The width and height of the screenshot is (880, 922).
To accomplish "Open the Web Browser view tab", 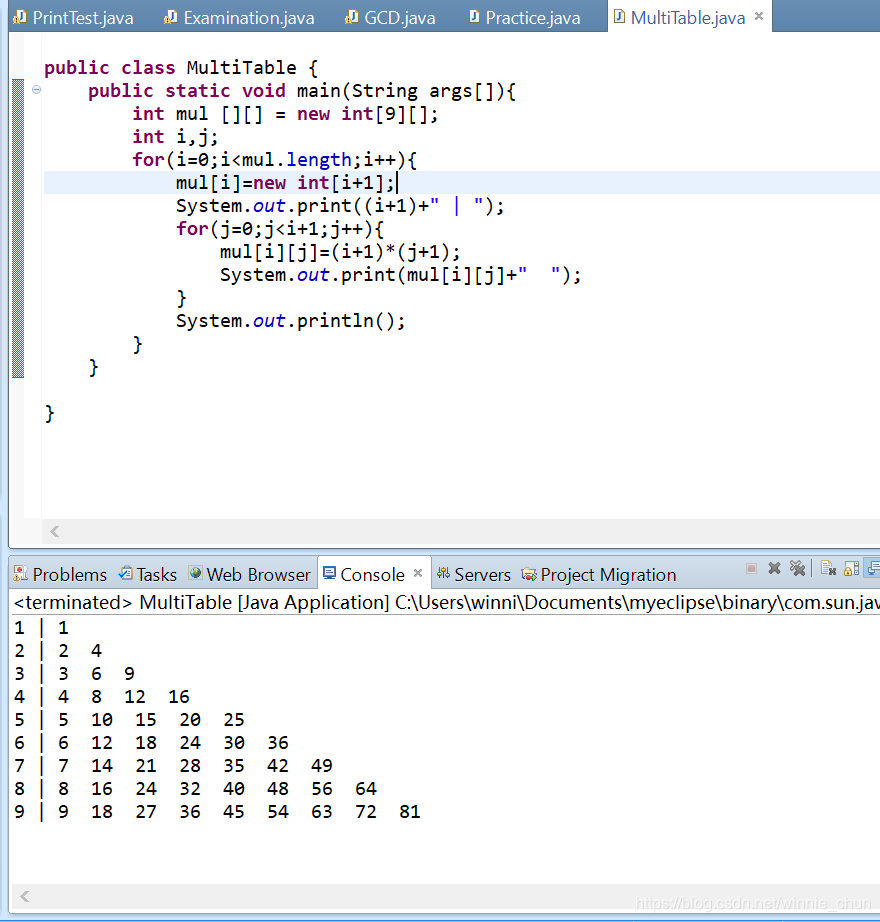I will pyautogui.click(x=249, y=574).
